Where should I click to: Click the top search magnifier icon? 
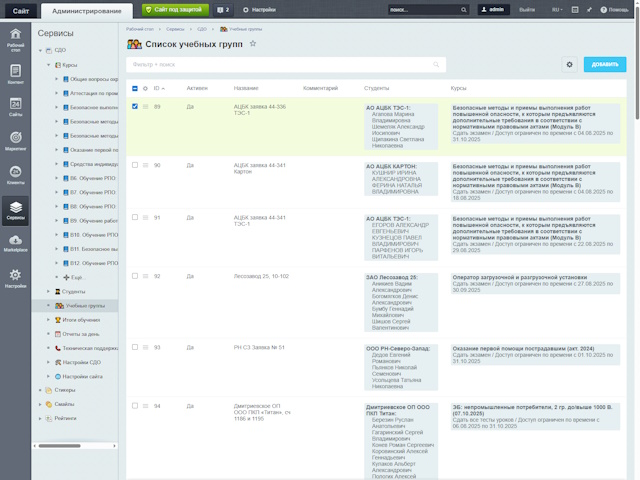464,10
